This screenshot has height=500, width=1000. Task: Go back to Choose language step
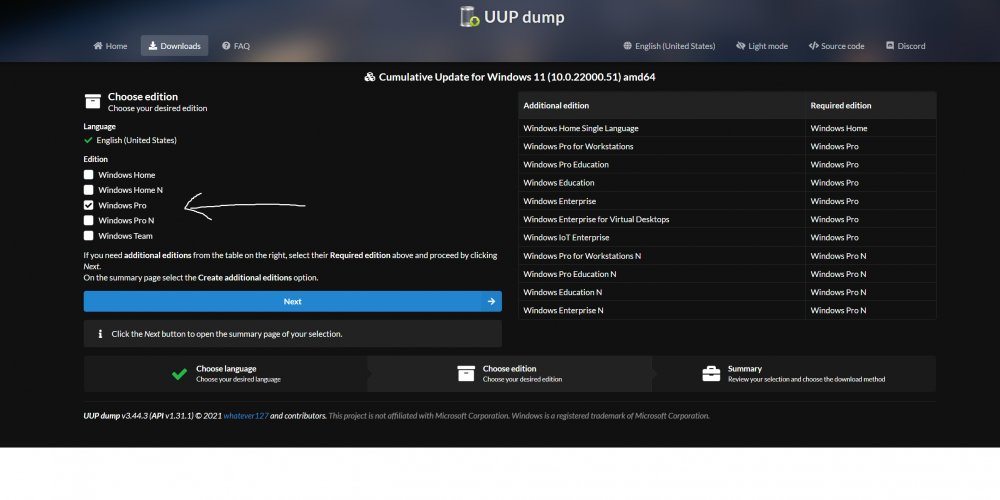[x=226, y=374]
